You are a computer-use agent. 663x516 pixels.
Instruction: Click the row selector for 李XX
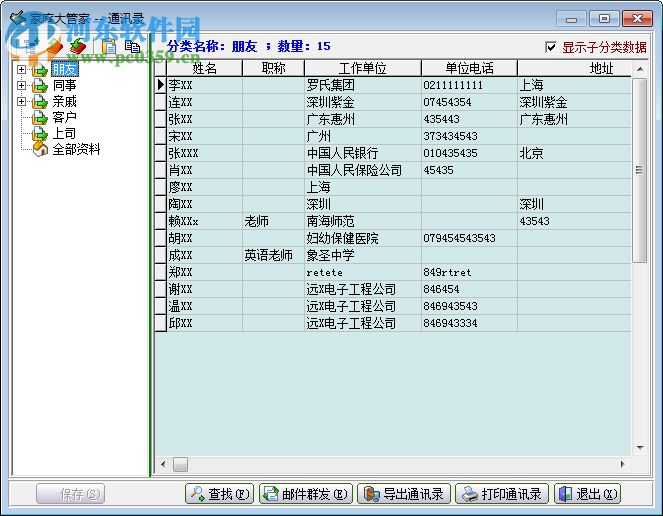(x=161, y=85)
